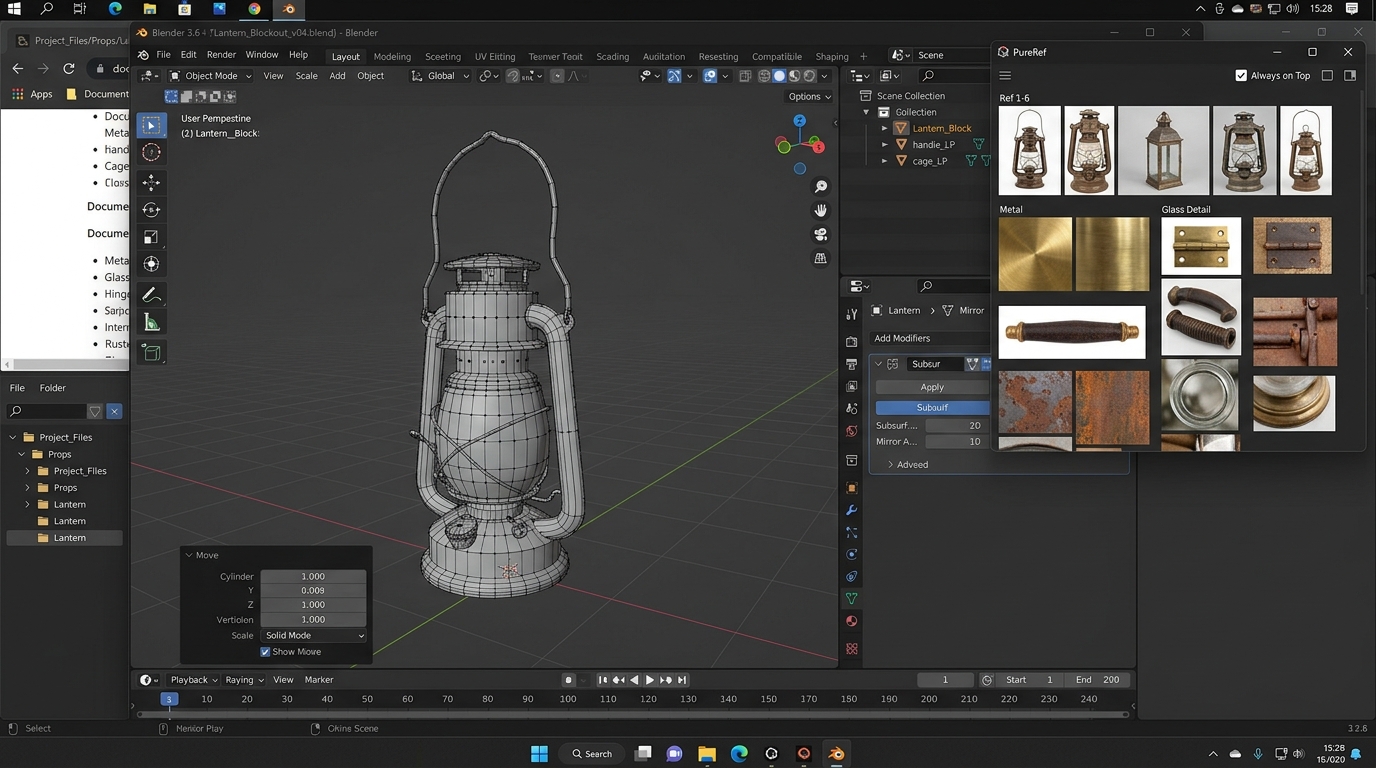Screen dimensions: 1376x768
Task: Select the Rotate tool
Action: (x=151, y=210)
